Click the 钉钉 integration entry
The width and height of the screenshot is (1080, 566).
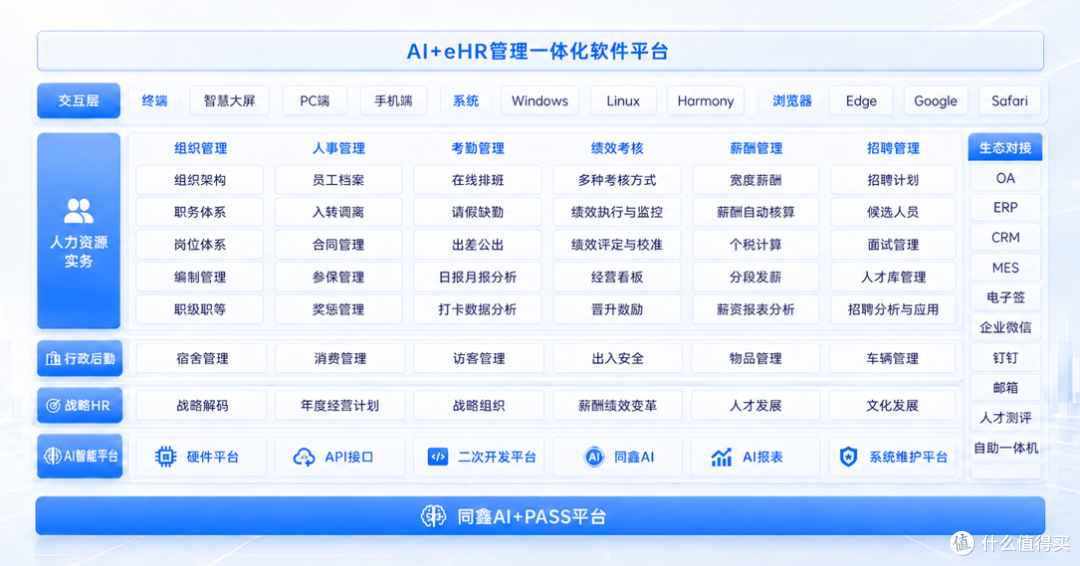point(1005,358)
